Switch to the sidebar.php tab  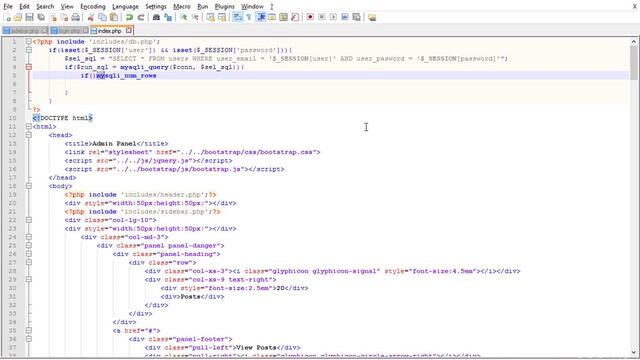(24, 31)
